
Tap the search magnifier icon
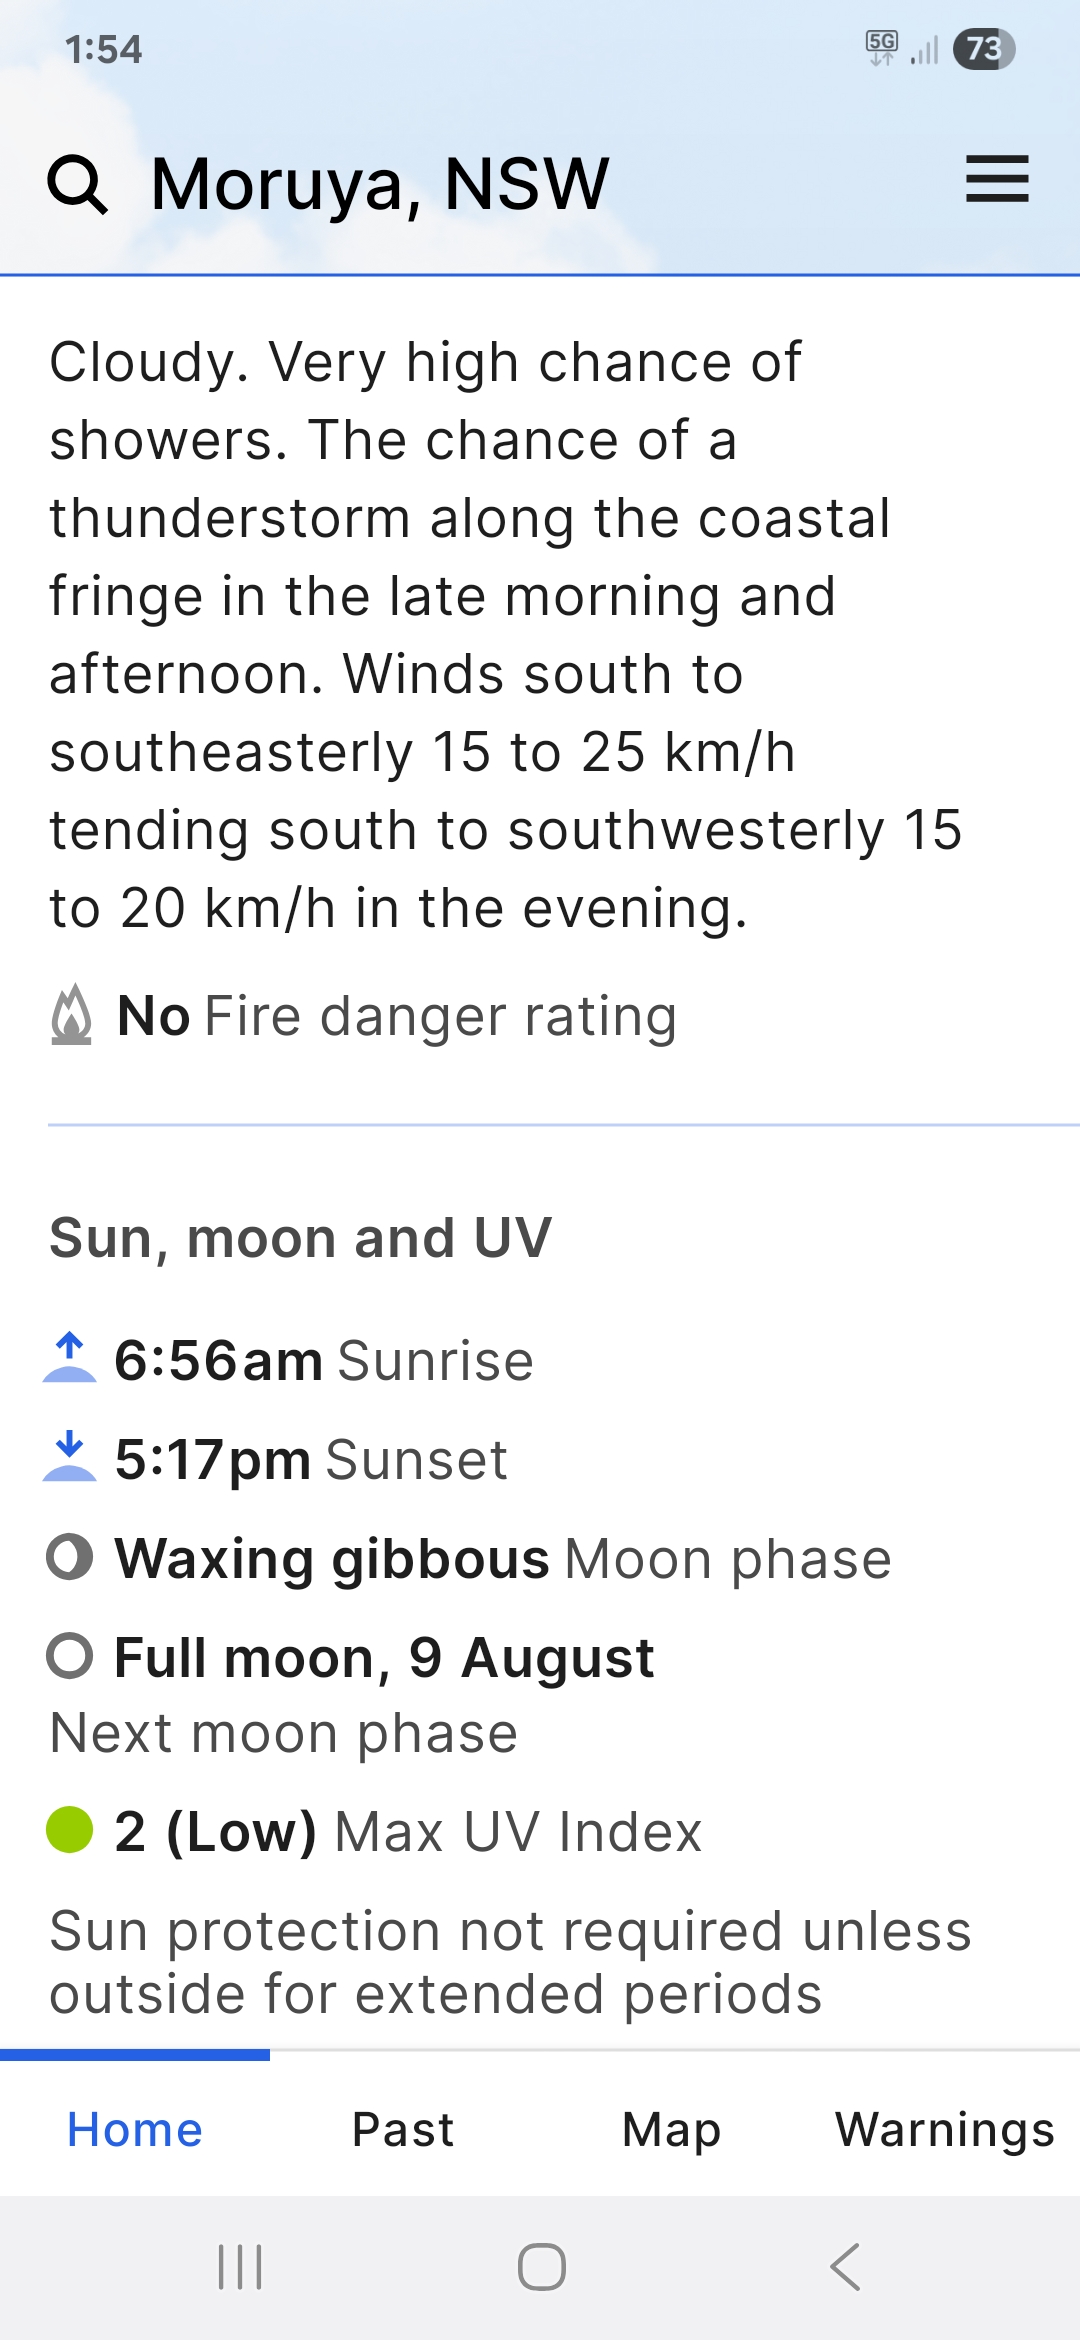[x=77, y=184]
